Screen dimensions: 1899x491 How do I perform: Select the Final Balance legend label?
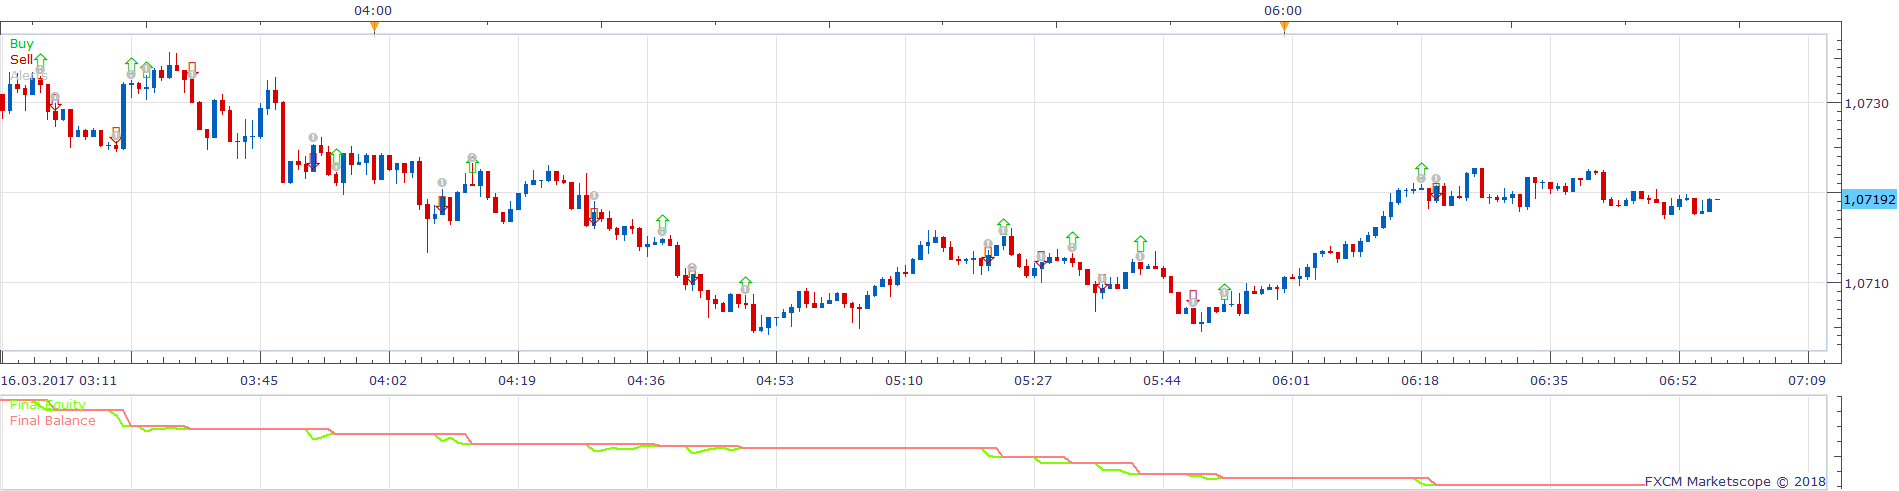click(53, 421)
